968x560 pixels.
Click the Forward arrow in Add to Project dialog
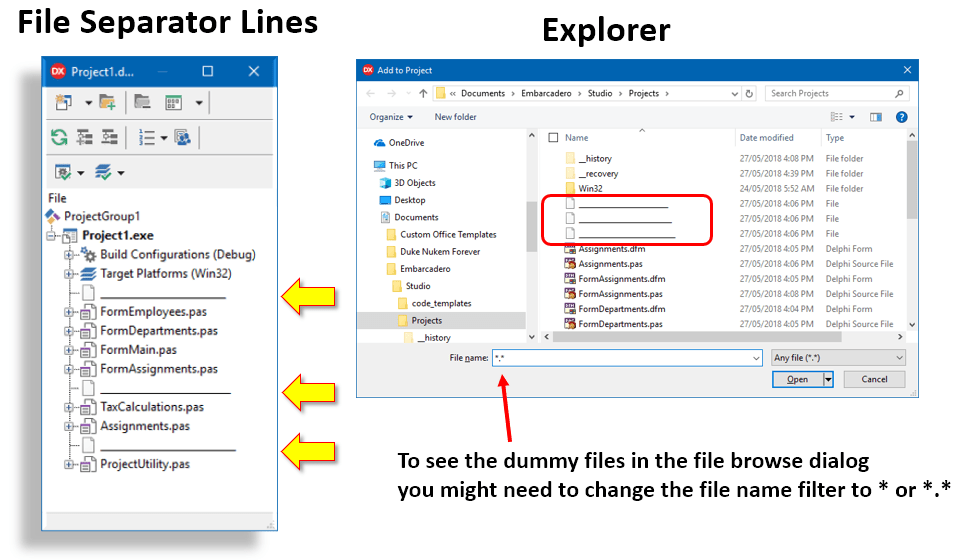click(391, 93)
